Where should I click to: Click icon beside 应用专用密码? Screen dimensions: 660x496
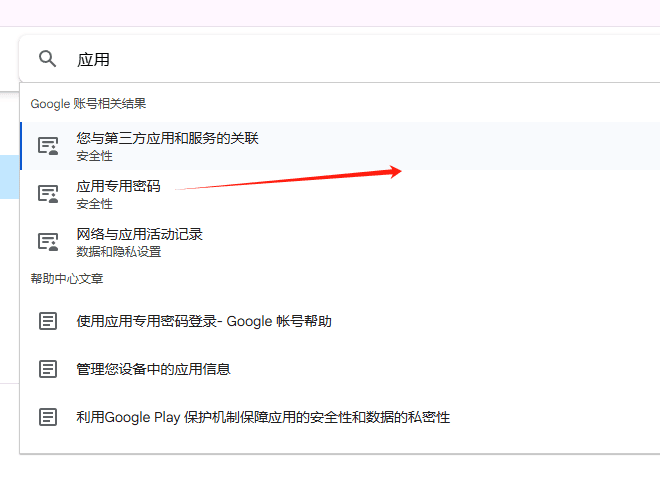click(x=48, y=194)
